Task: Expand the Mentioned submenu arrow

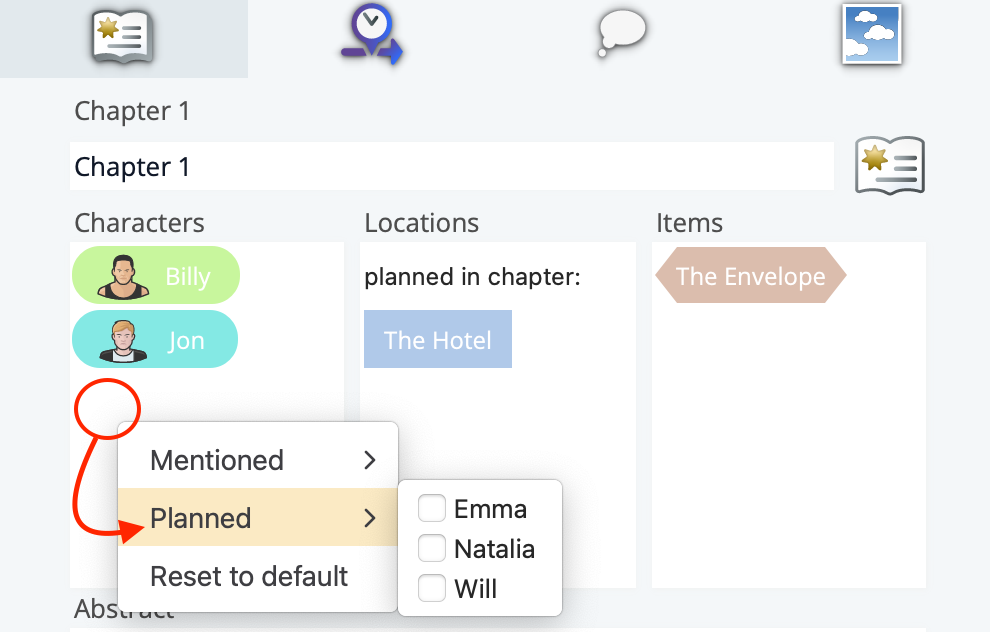Action: (x=370, y=460)
